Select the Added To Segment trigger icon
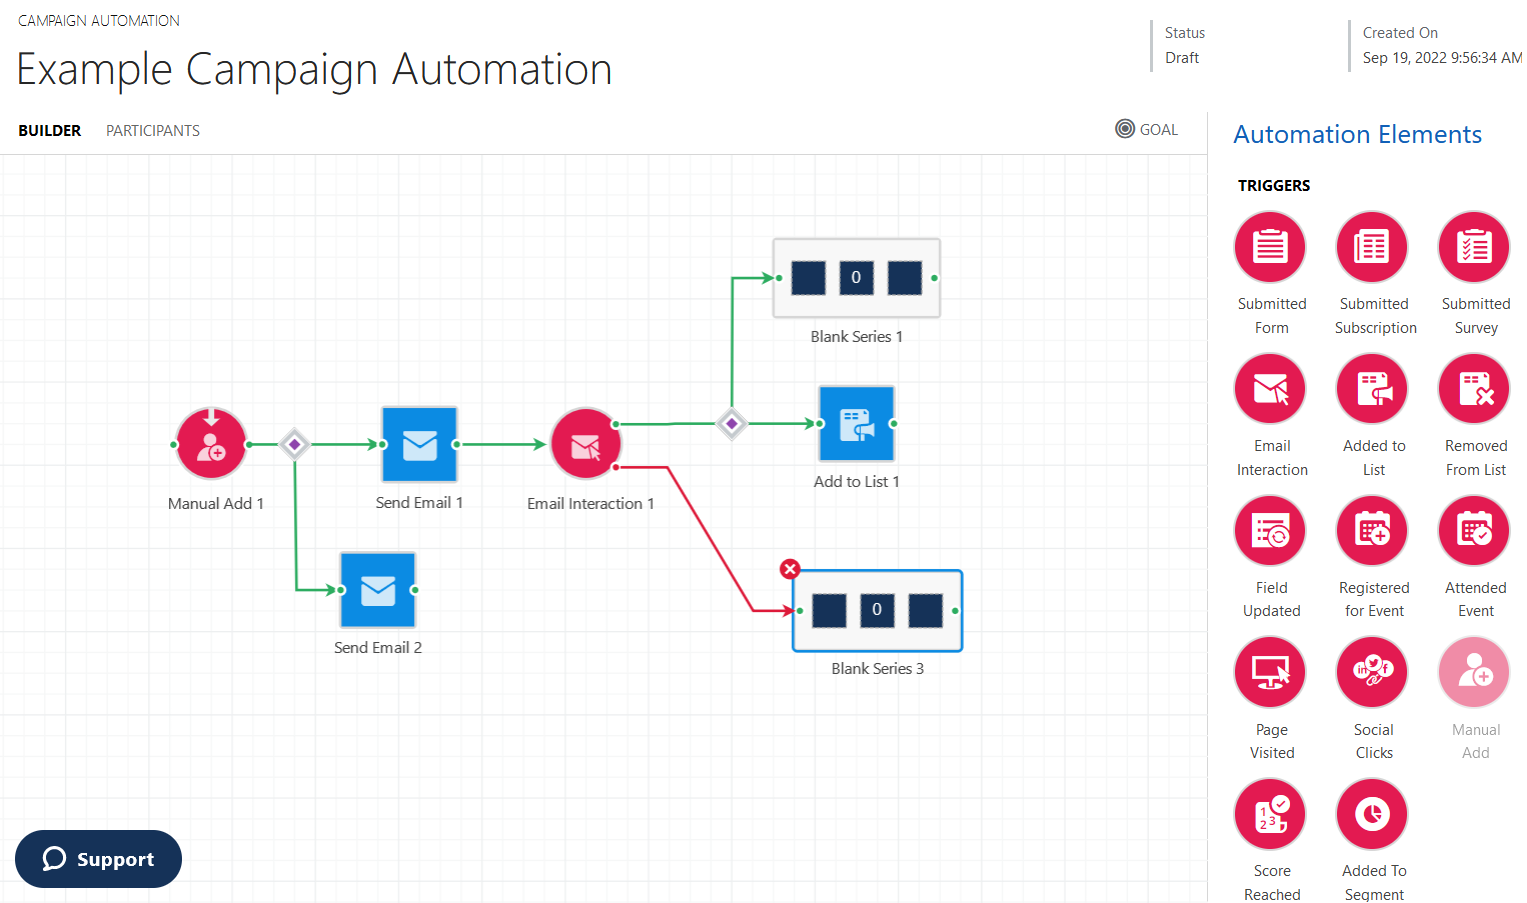Screen dimensions: 1527x903 pyautogui.click(x=1372, y=814)
